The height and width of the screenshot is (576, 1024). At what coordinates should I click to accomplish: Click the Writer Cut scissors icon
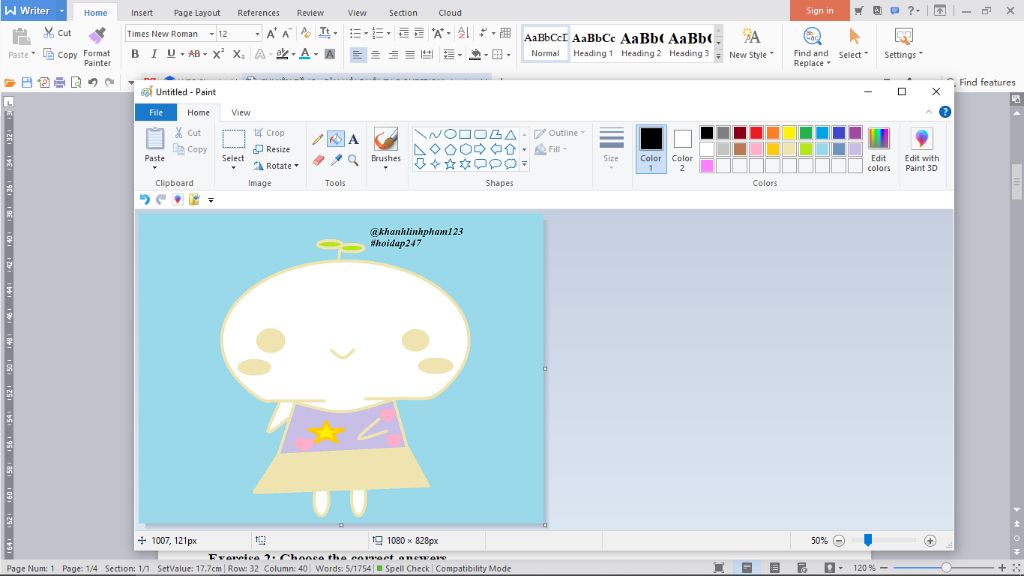tap(49, 33)
